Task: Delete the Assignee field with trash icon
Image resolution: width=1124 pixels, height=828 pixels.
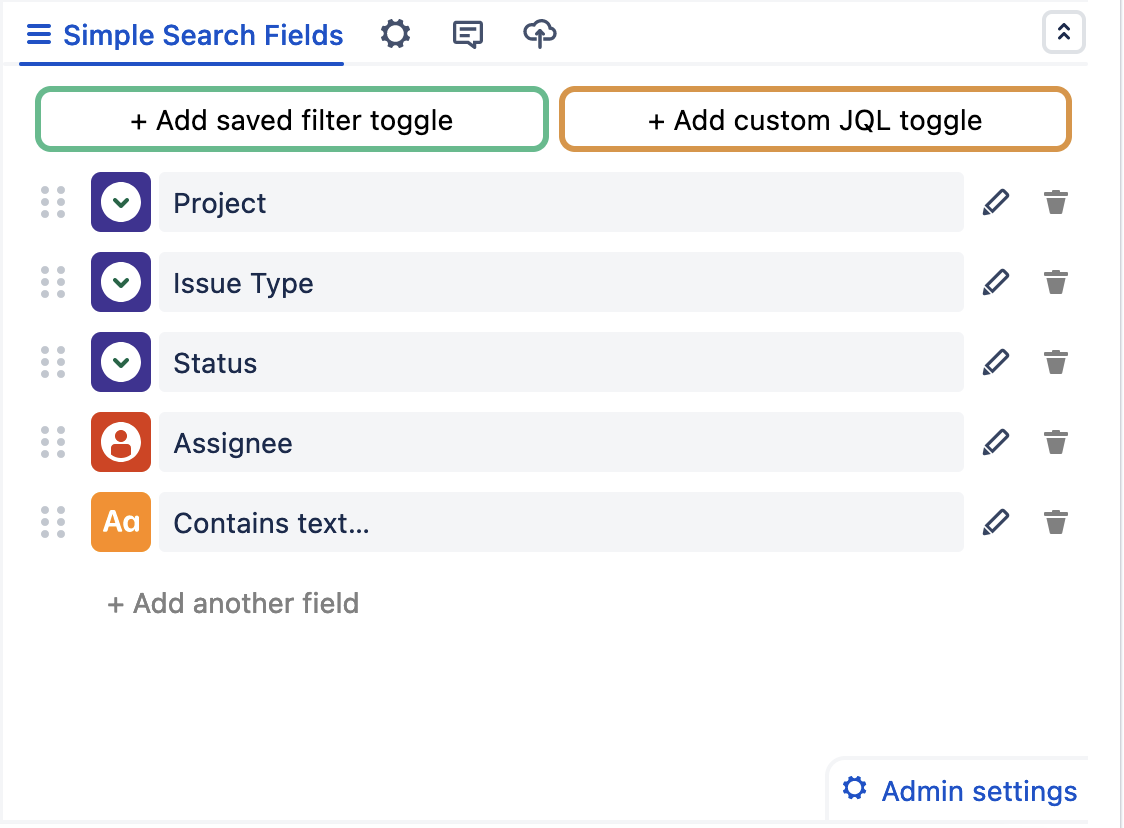Action: click(x=1055, y=442)
